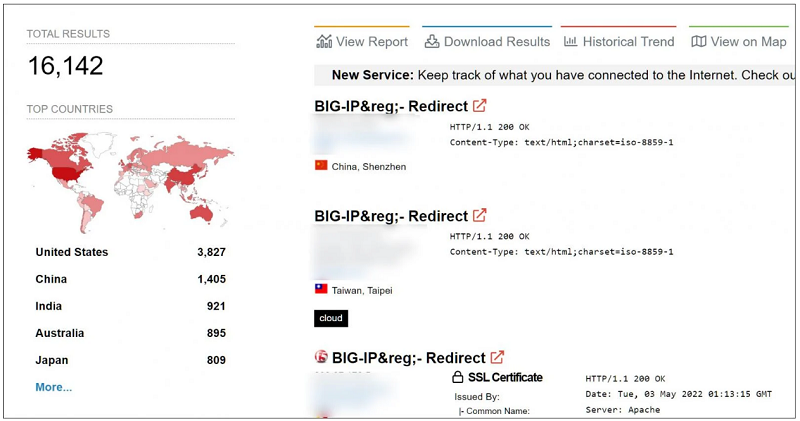The image size is (800, 421).
Task: Click the total results number 16,142
Action: 65,65
